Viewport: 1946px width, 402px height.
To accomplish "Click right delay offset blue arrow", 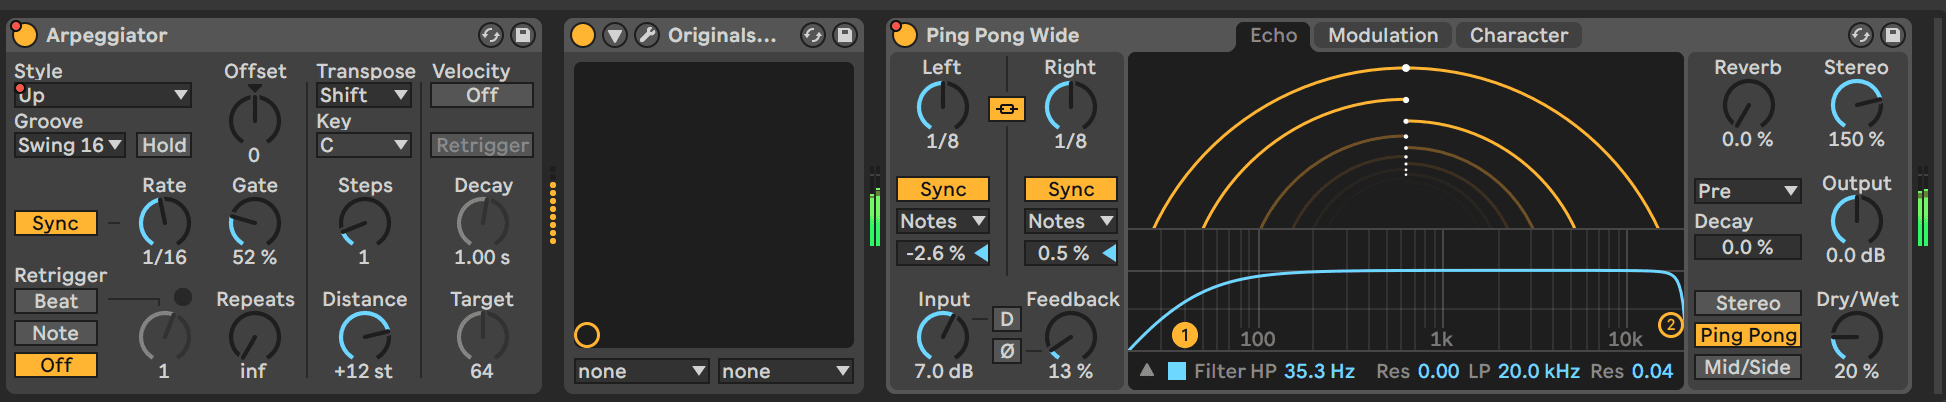I will click(1109, 253).
